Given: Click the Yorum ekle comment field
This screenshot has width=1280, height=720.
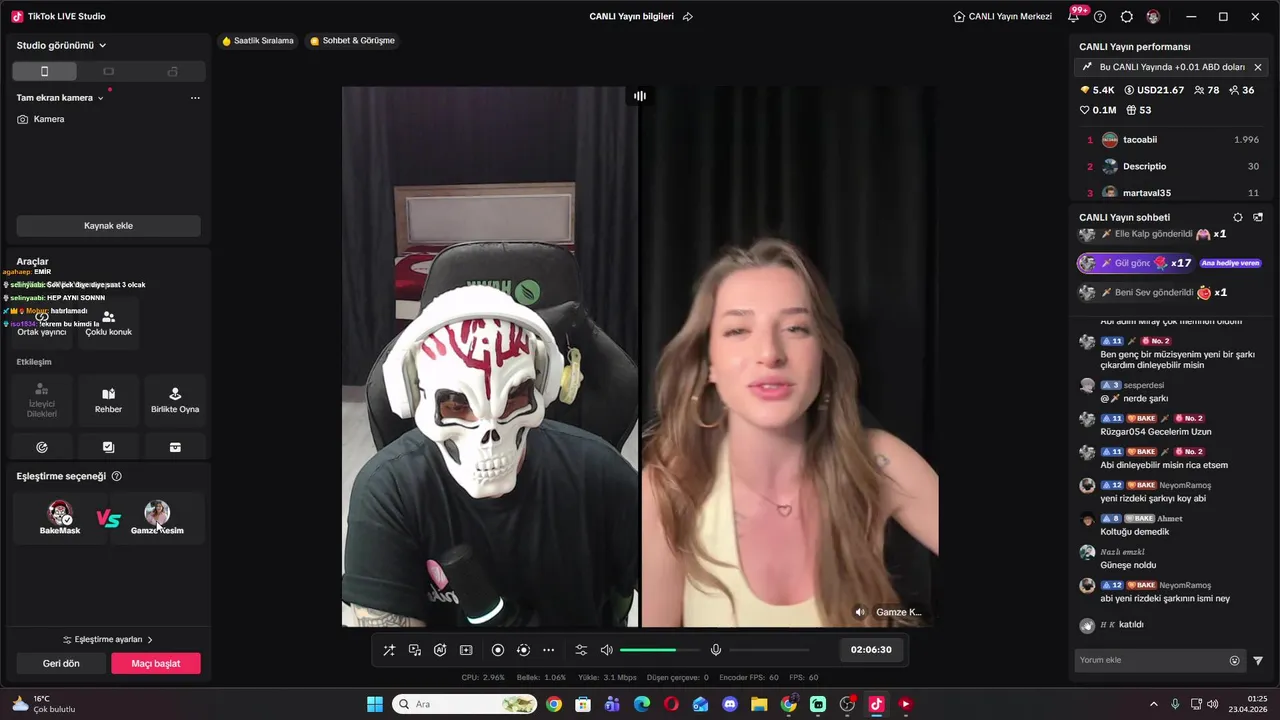Looking at the screenshot, I should pos(1152,660).
